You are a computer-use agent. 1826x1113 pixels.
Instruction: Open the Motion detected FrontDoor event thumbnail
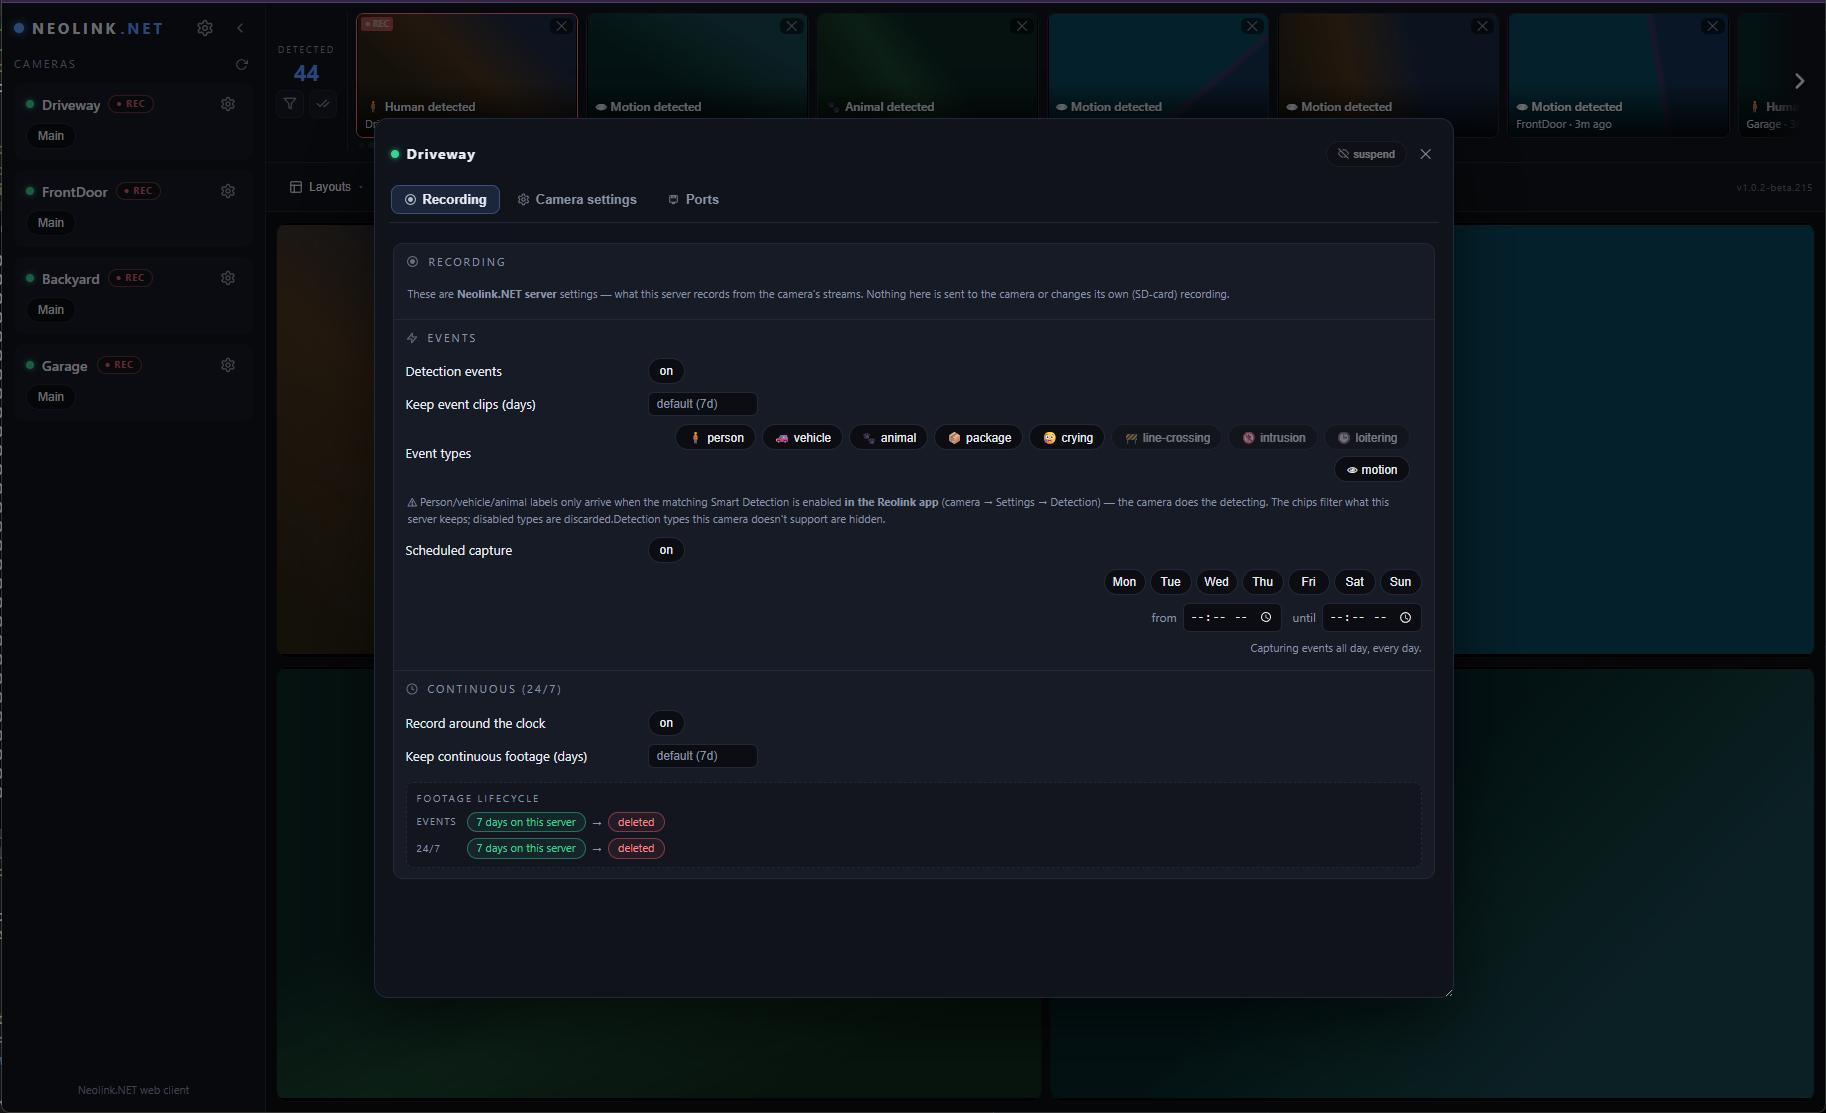coord(1618,75)
